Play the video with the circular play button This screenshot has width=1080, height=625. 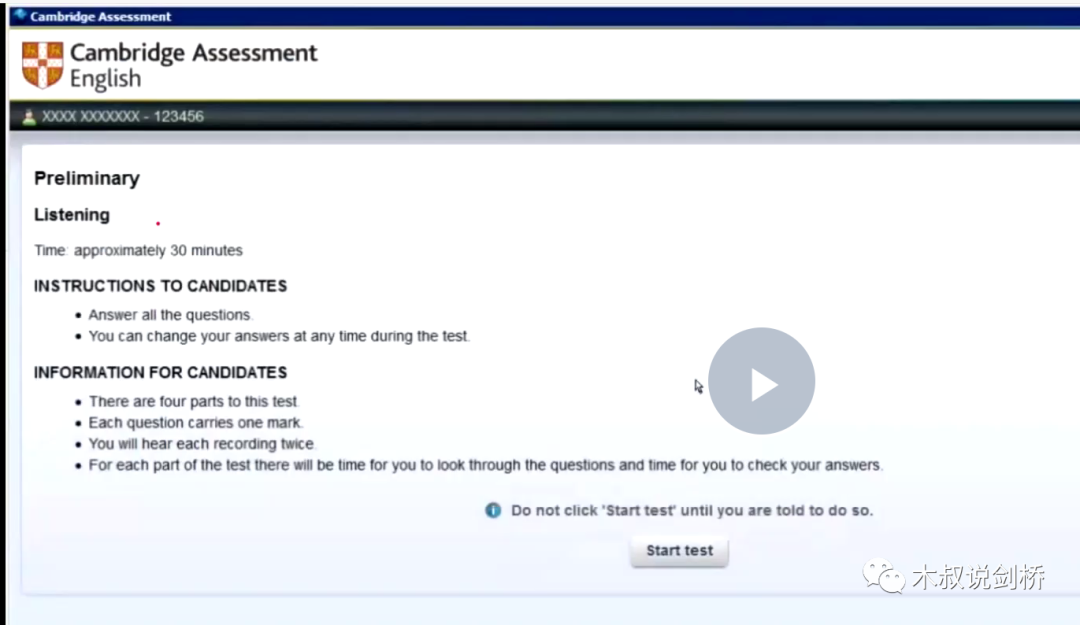click(x=761, y=381)
